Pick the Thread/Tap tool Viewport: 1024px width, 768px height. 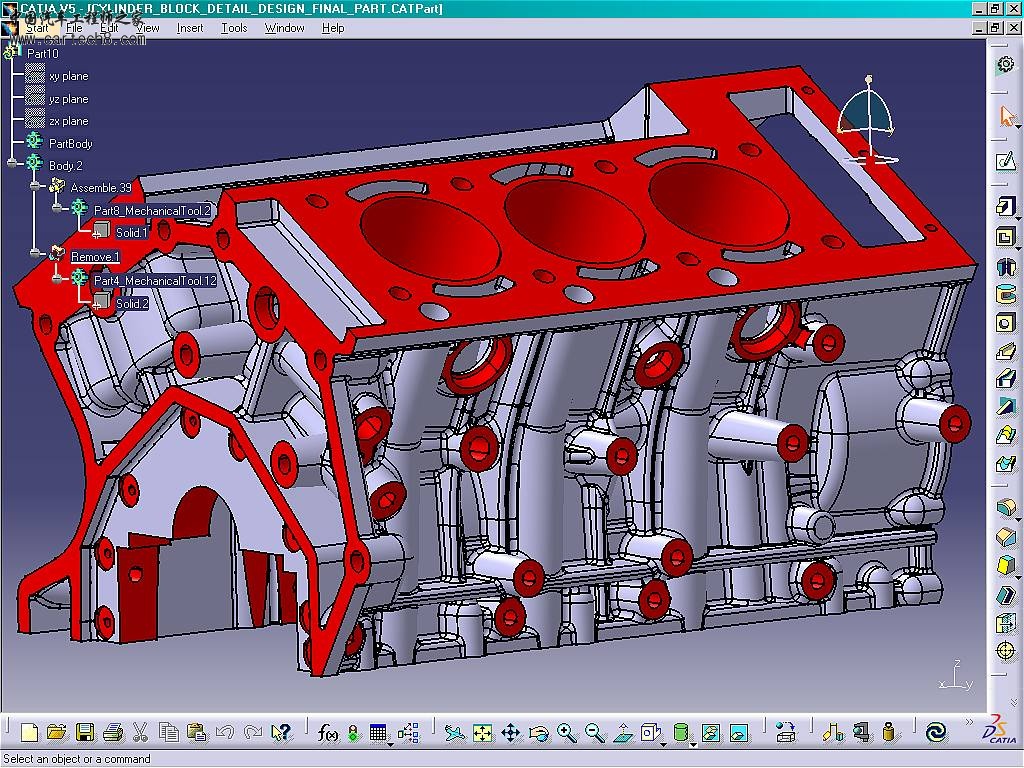(1006, 650)
